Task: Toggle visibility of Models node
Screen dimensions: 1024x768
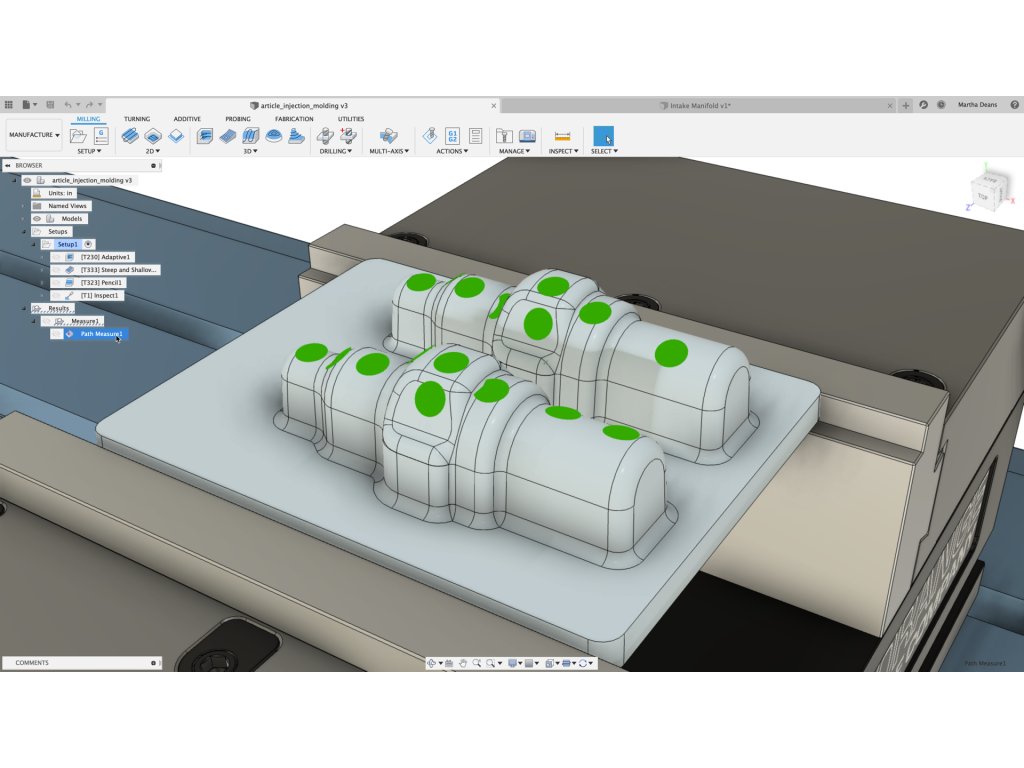Action: click(x=37, y=219)
